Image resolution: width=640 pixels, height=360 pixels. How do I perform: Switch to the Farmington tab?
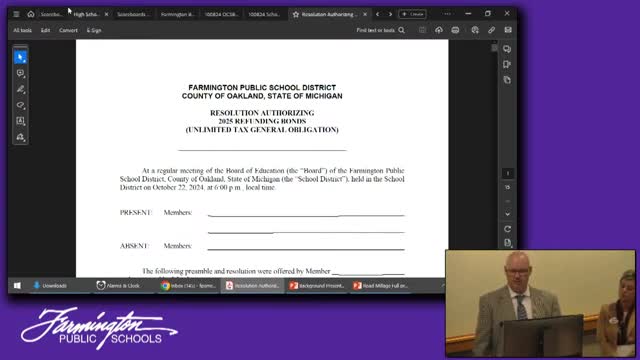pyautogui.click(x=177, y=14)
